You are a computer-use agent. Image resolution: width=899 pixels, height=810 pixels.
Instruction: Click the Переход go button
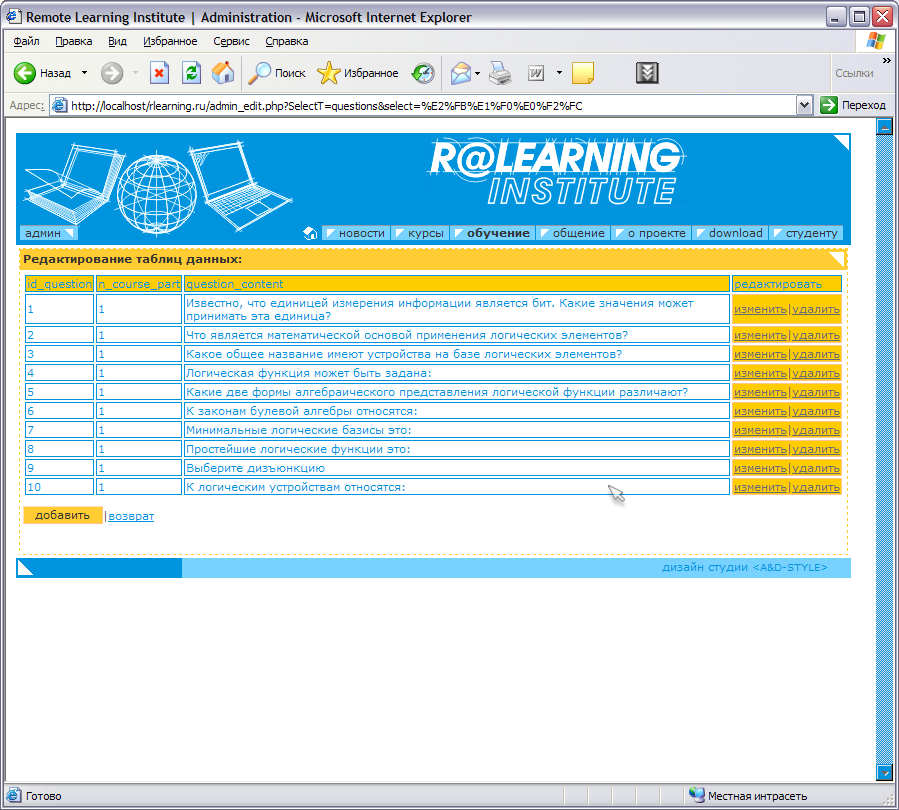coord(853,105)
